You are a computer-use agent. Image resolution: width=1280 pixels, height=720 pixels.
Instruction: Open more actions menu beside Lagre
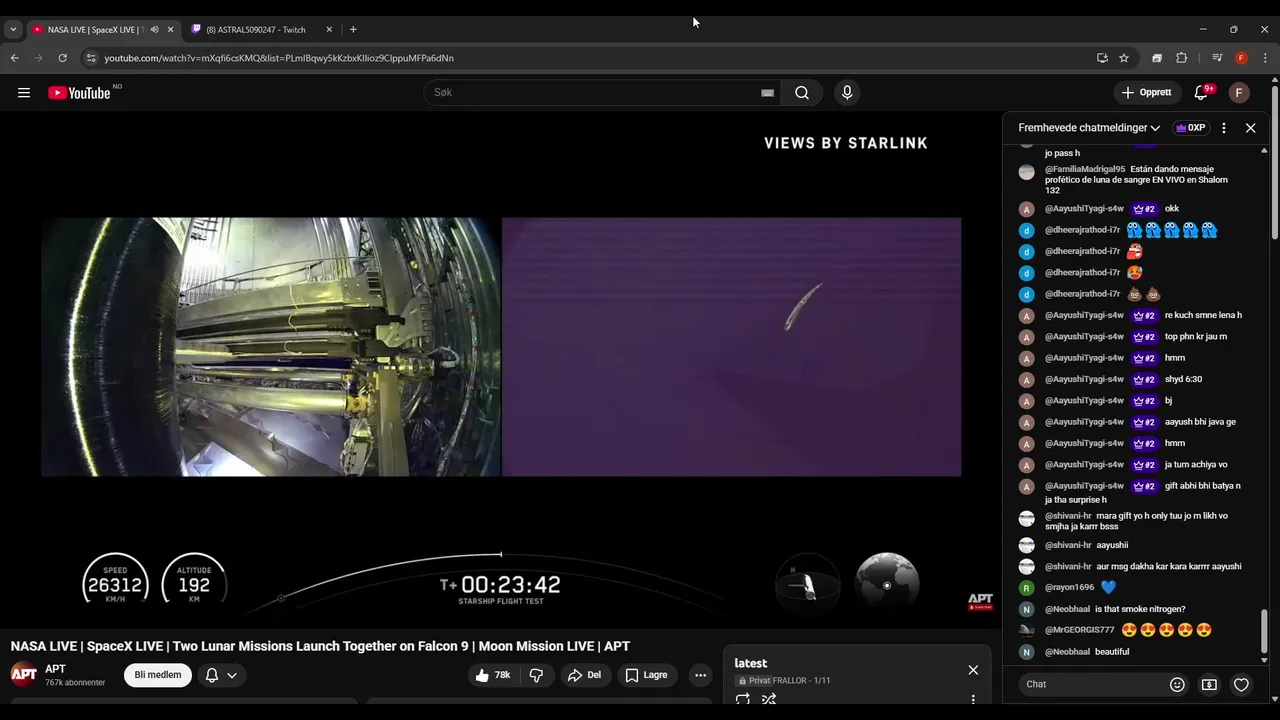point(700,675)
